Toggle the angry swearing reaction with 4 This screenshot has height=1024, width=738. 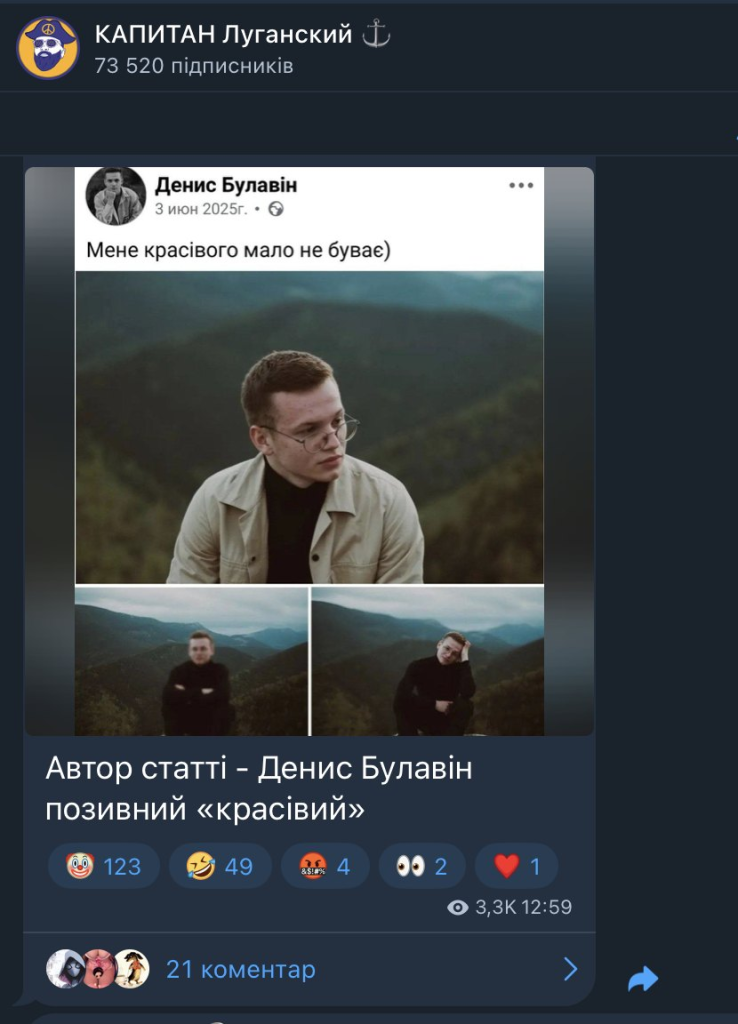point(325,866)
